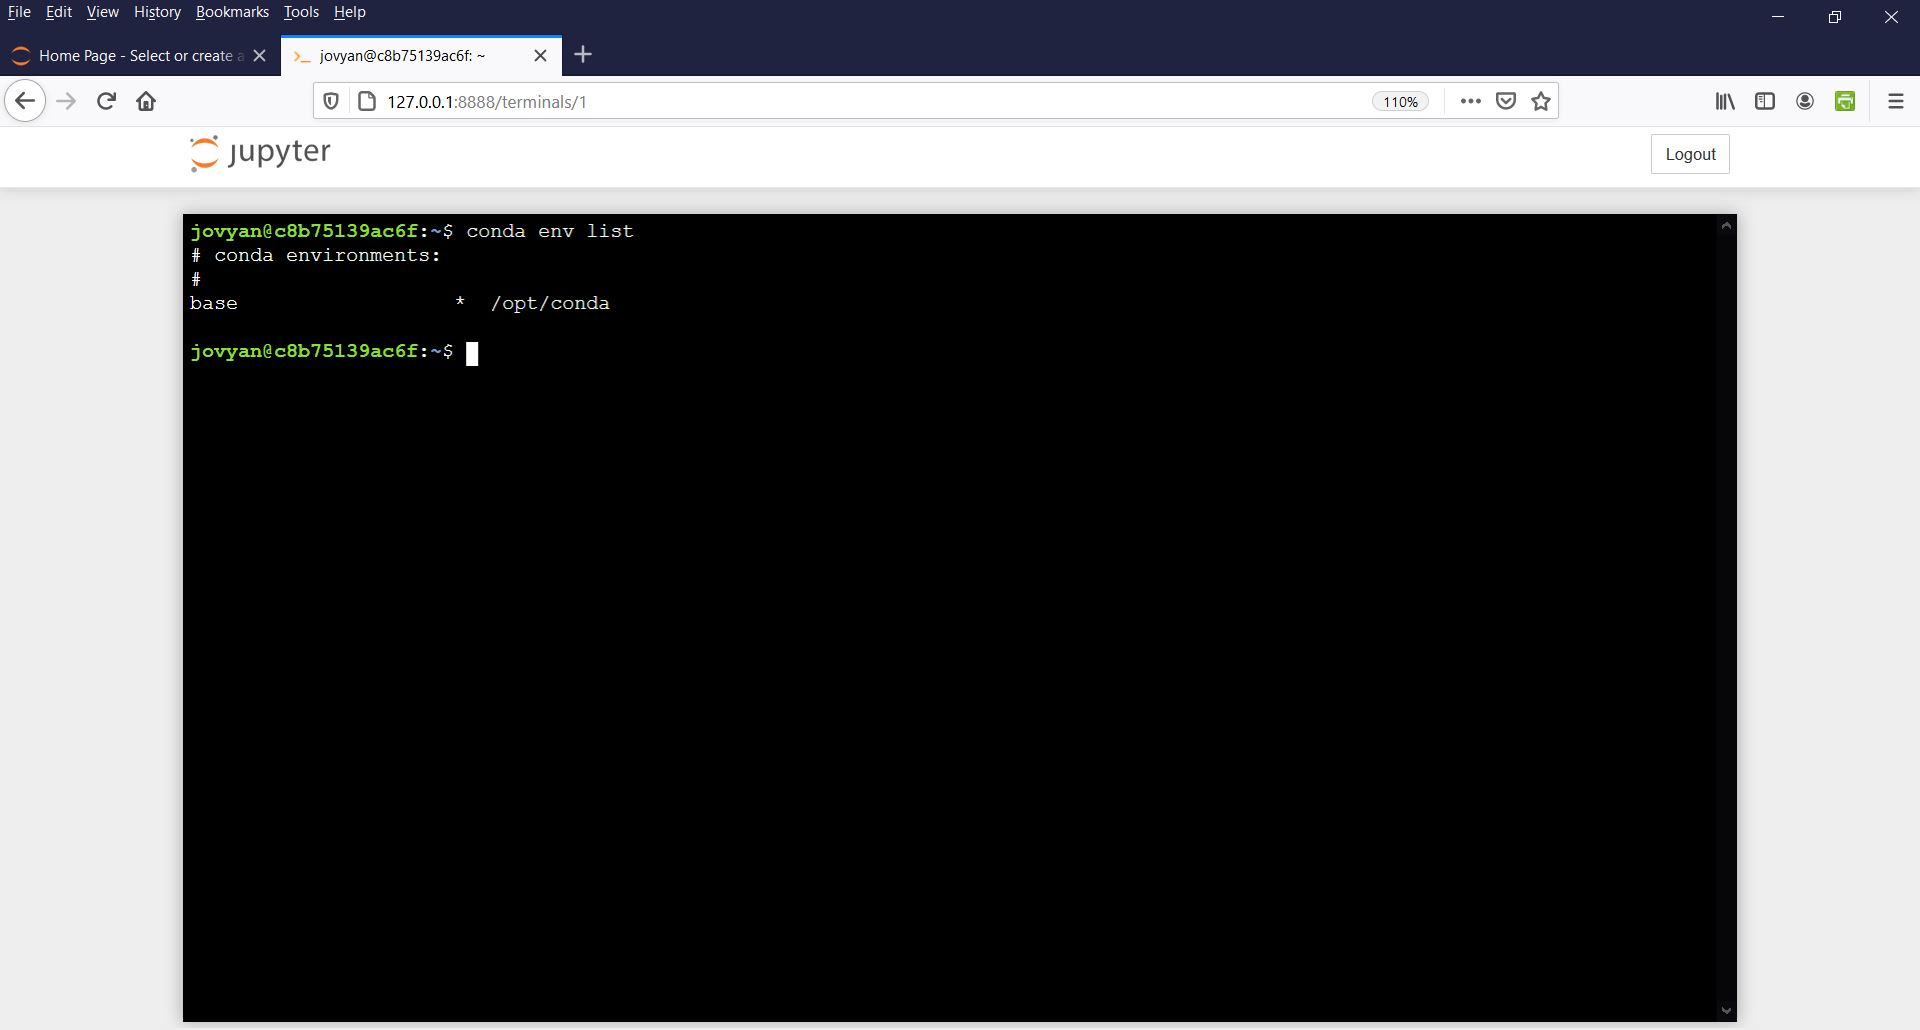This screenshot has height=1030, width=1920.
Task: Bookmark this page with the star icon
Action: [1541, 101]
